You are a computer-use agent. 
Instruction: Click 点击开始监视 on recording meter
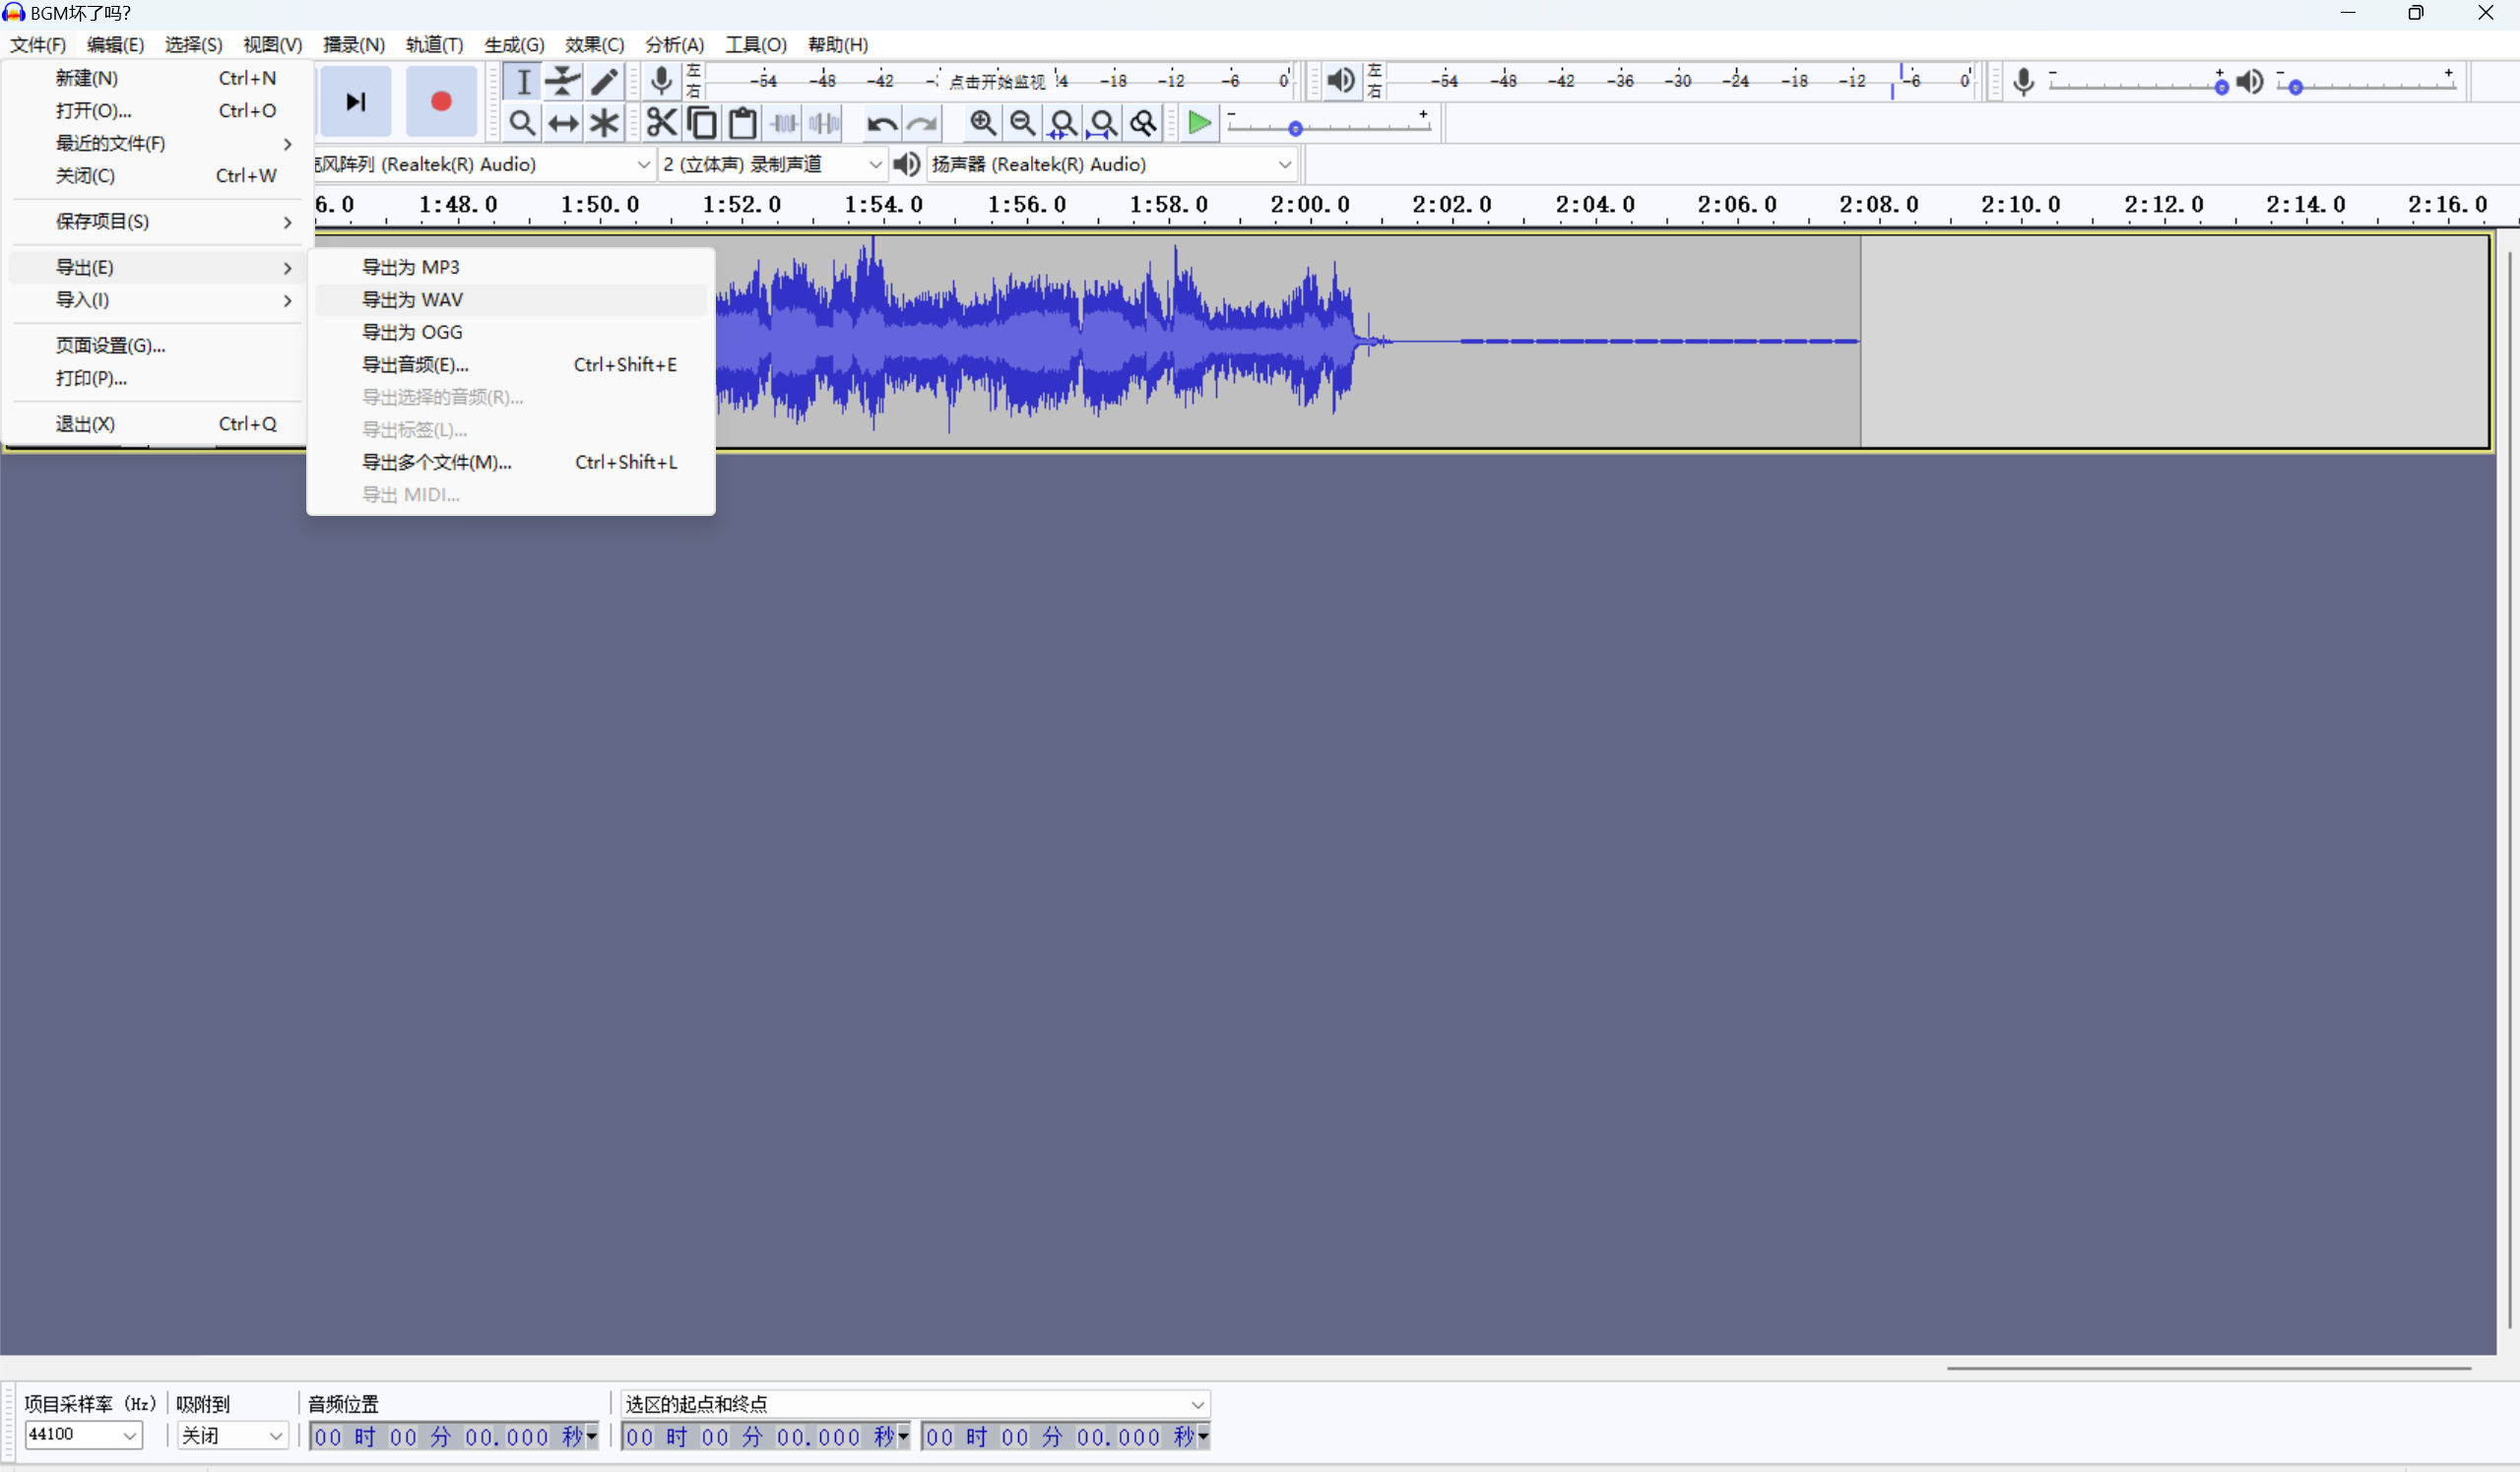pos(996,82)
